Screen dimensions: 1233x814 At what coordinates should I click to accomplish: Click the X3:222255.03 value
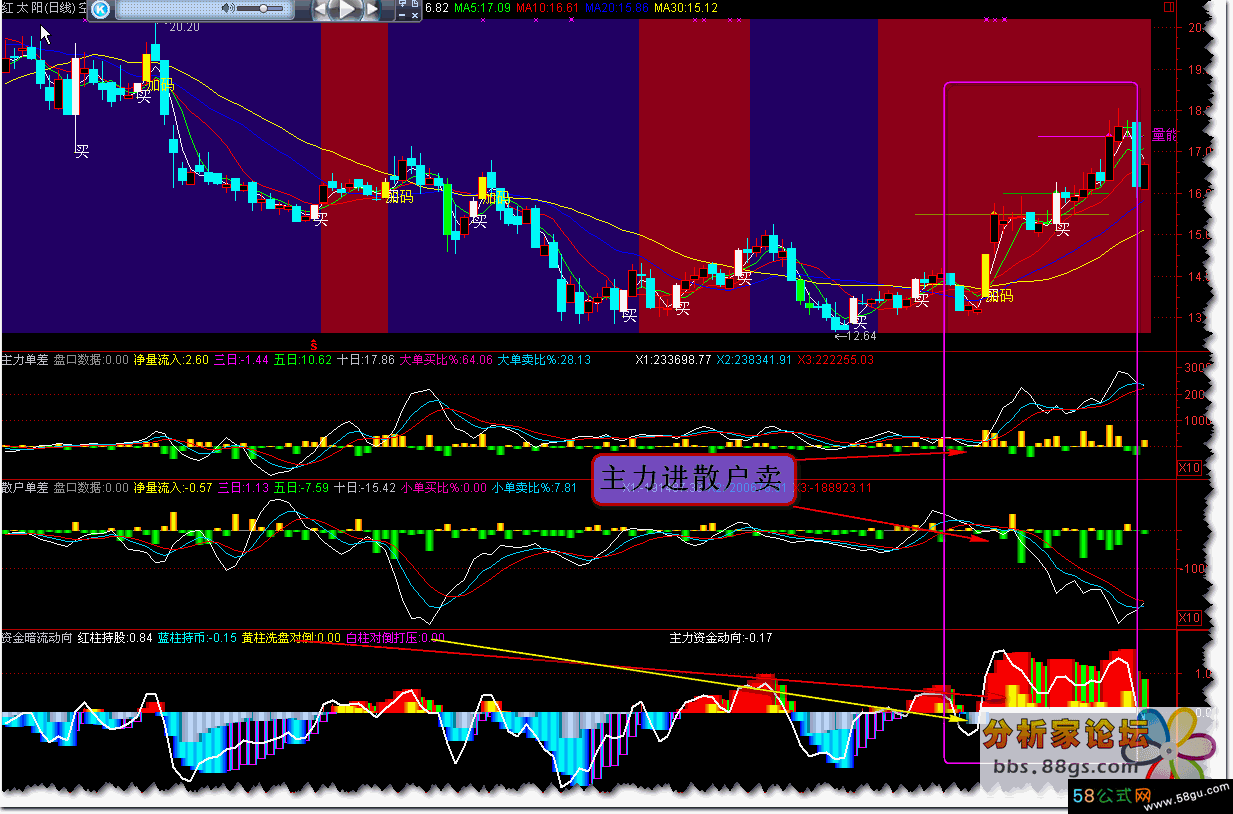pyautogui.click(x=835, y=359)
